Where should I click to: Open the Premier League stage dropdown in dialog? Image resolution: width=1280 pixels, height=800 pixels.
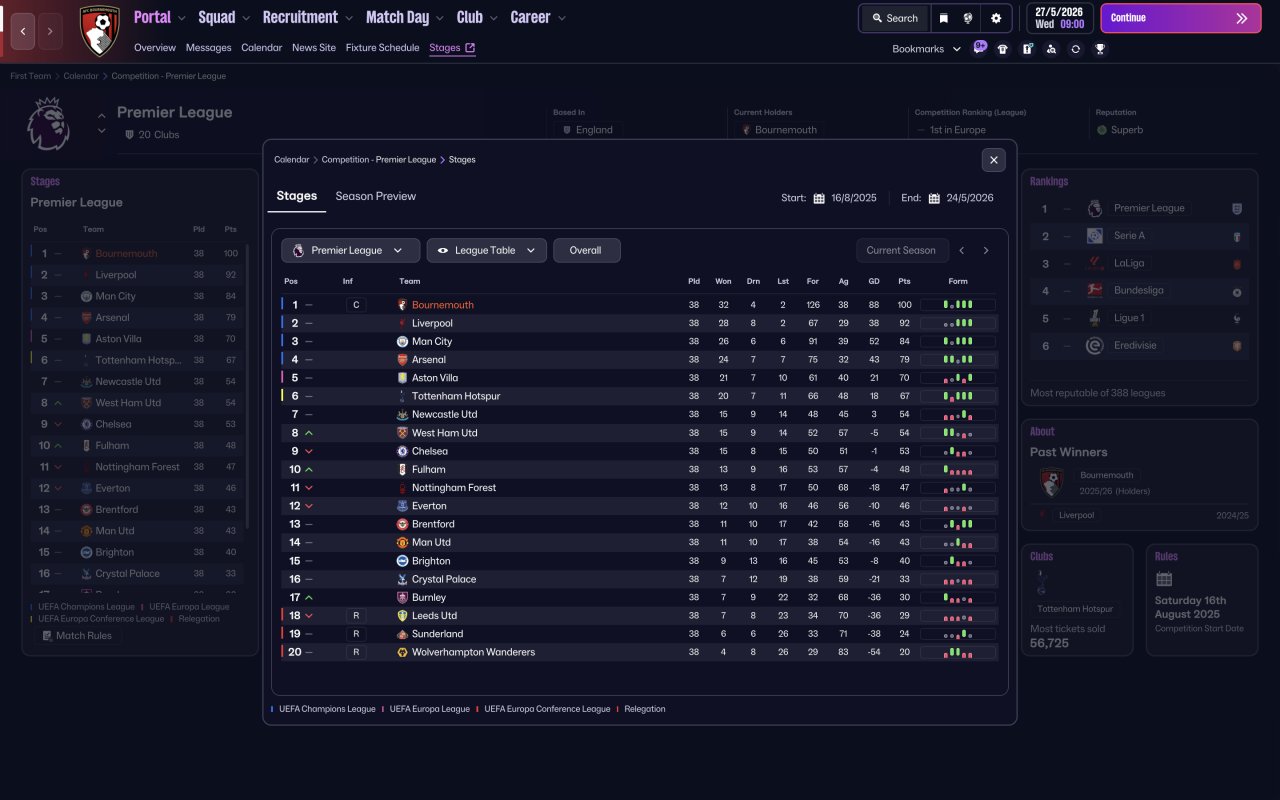coord(350,250)
